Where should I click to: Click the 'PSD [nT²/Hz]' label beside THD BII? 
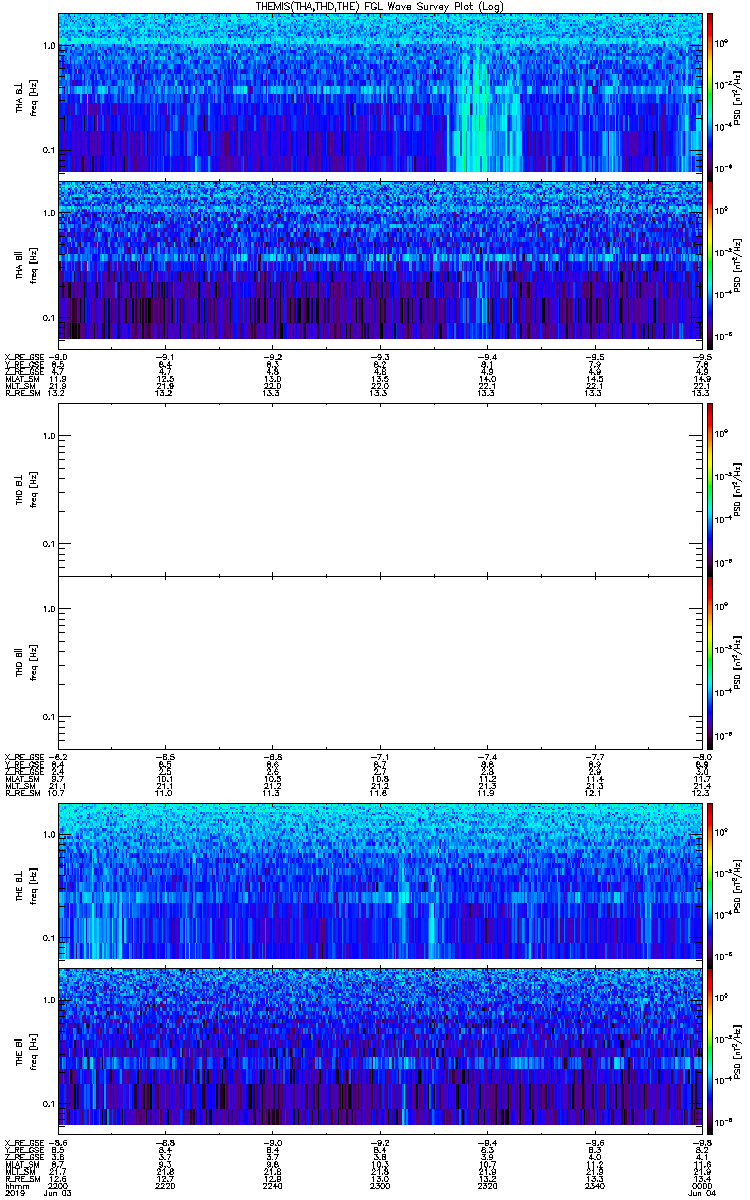tap(737, 663)
